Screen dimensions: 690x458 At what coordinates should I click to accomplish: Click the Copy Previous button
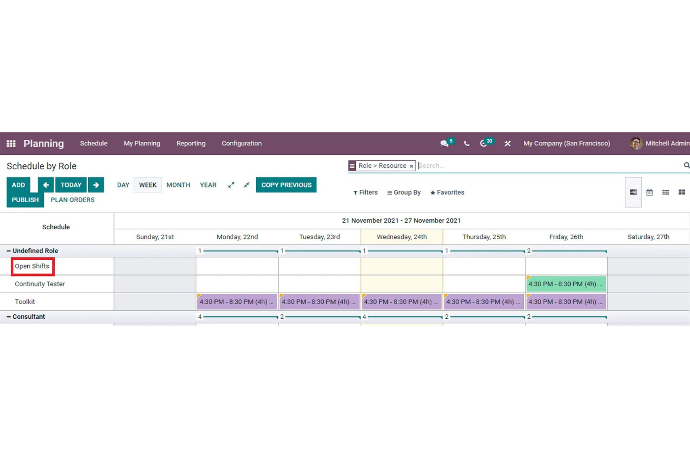click(286, 185)
